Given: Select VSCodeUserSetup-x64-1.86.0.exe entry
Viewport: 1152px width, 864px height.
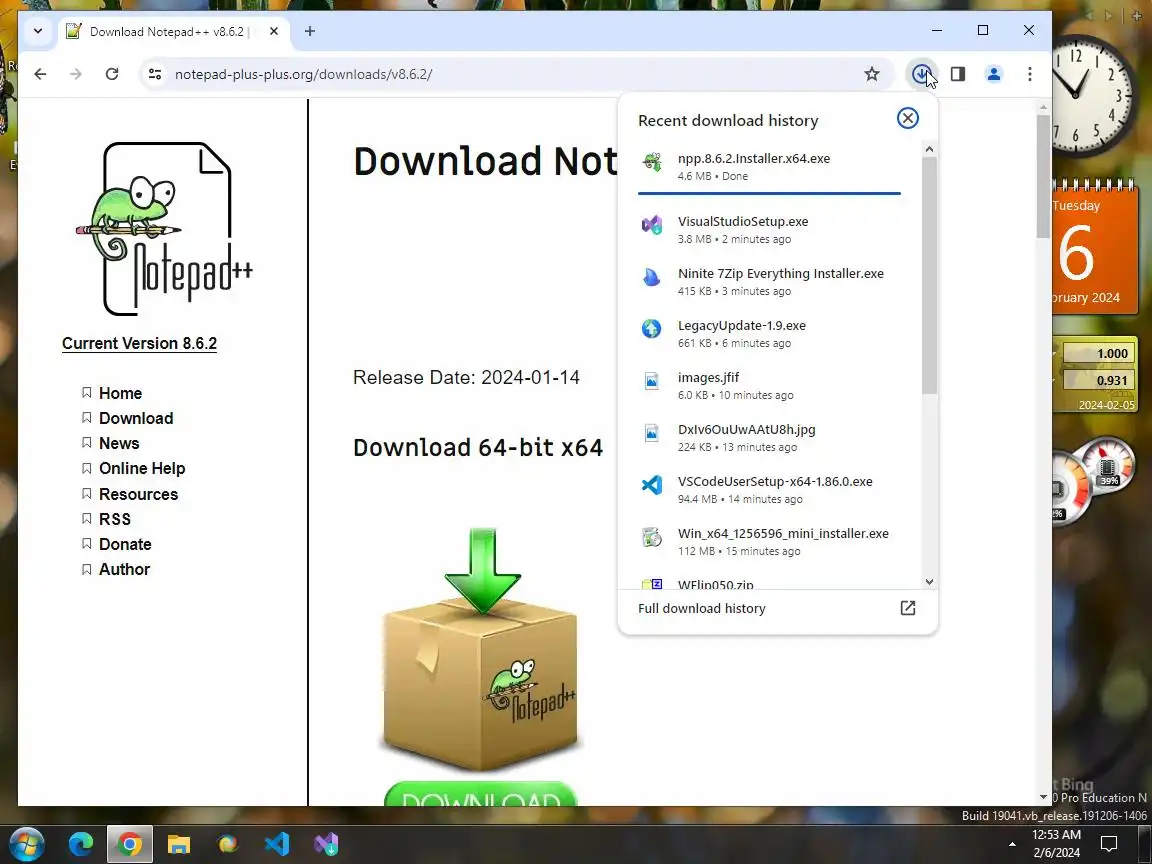Looking at the screenshot, I should coord(769,490).
